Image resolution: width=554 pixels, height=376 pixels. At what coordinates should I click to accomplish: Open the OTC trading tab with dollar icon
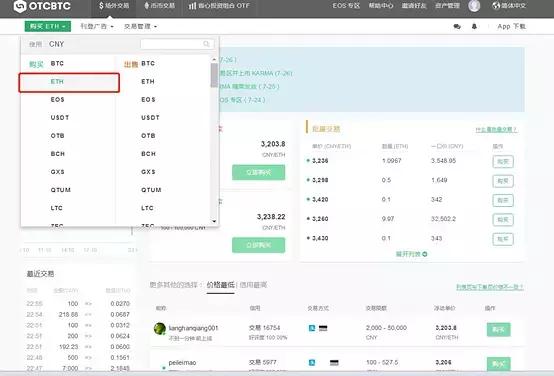pos(114,6)
